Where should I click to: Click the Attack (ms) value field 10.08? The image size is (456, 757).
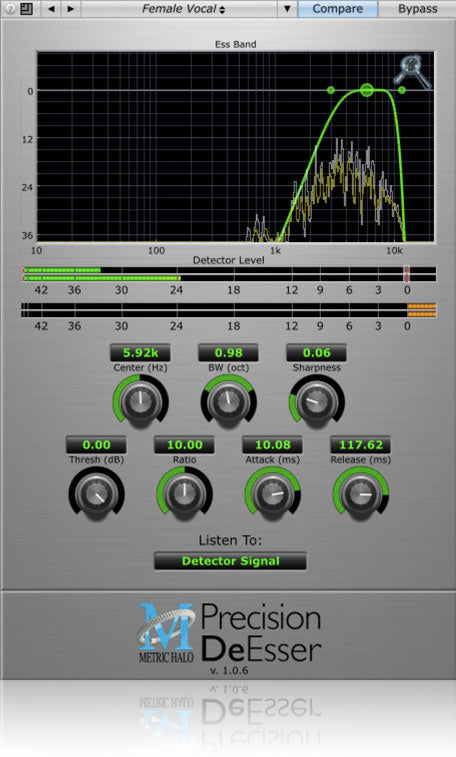pyautogui.click(x=273, y=445)
